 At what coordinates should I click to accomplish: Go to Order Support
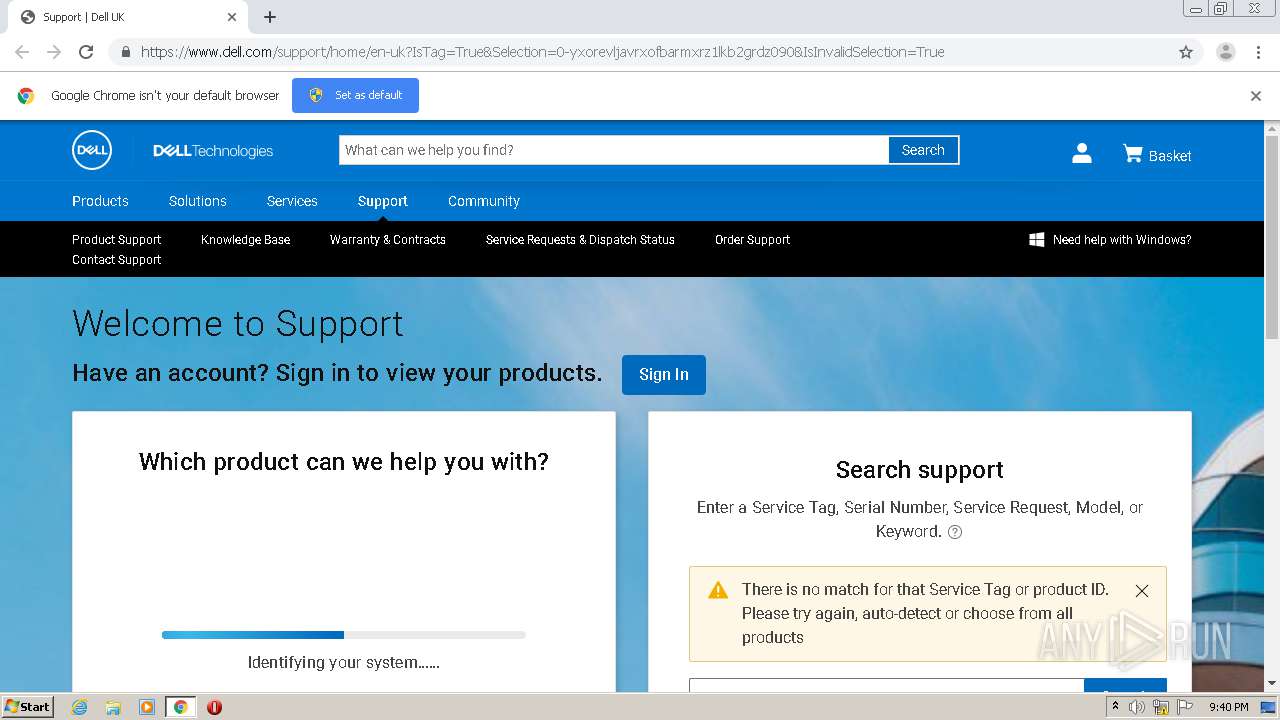(753, 240)
